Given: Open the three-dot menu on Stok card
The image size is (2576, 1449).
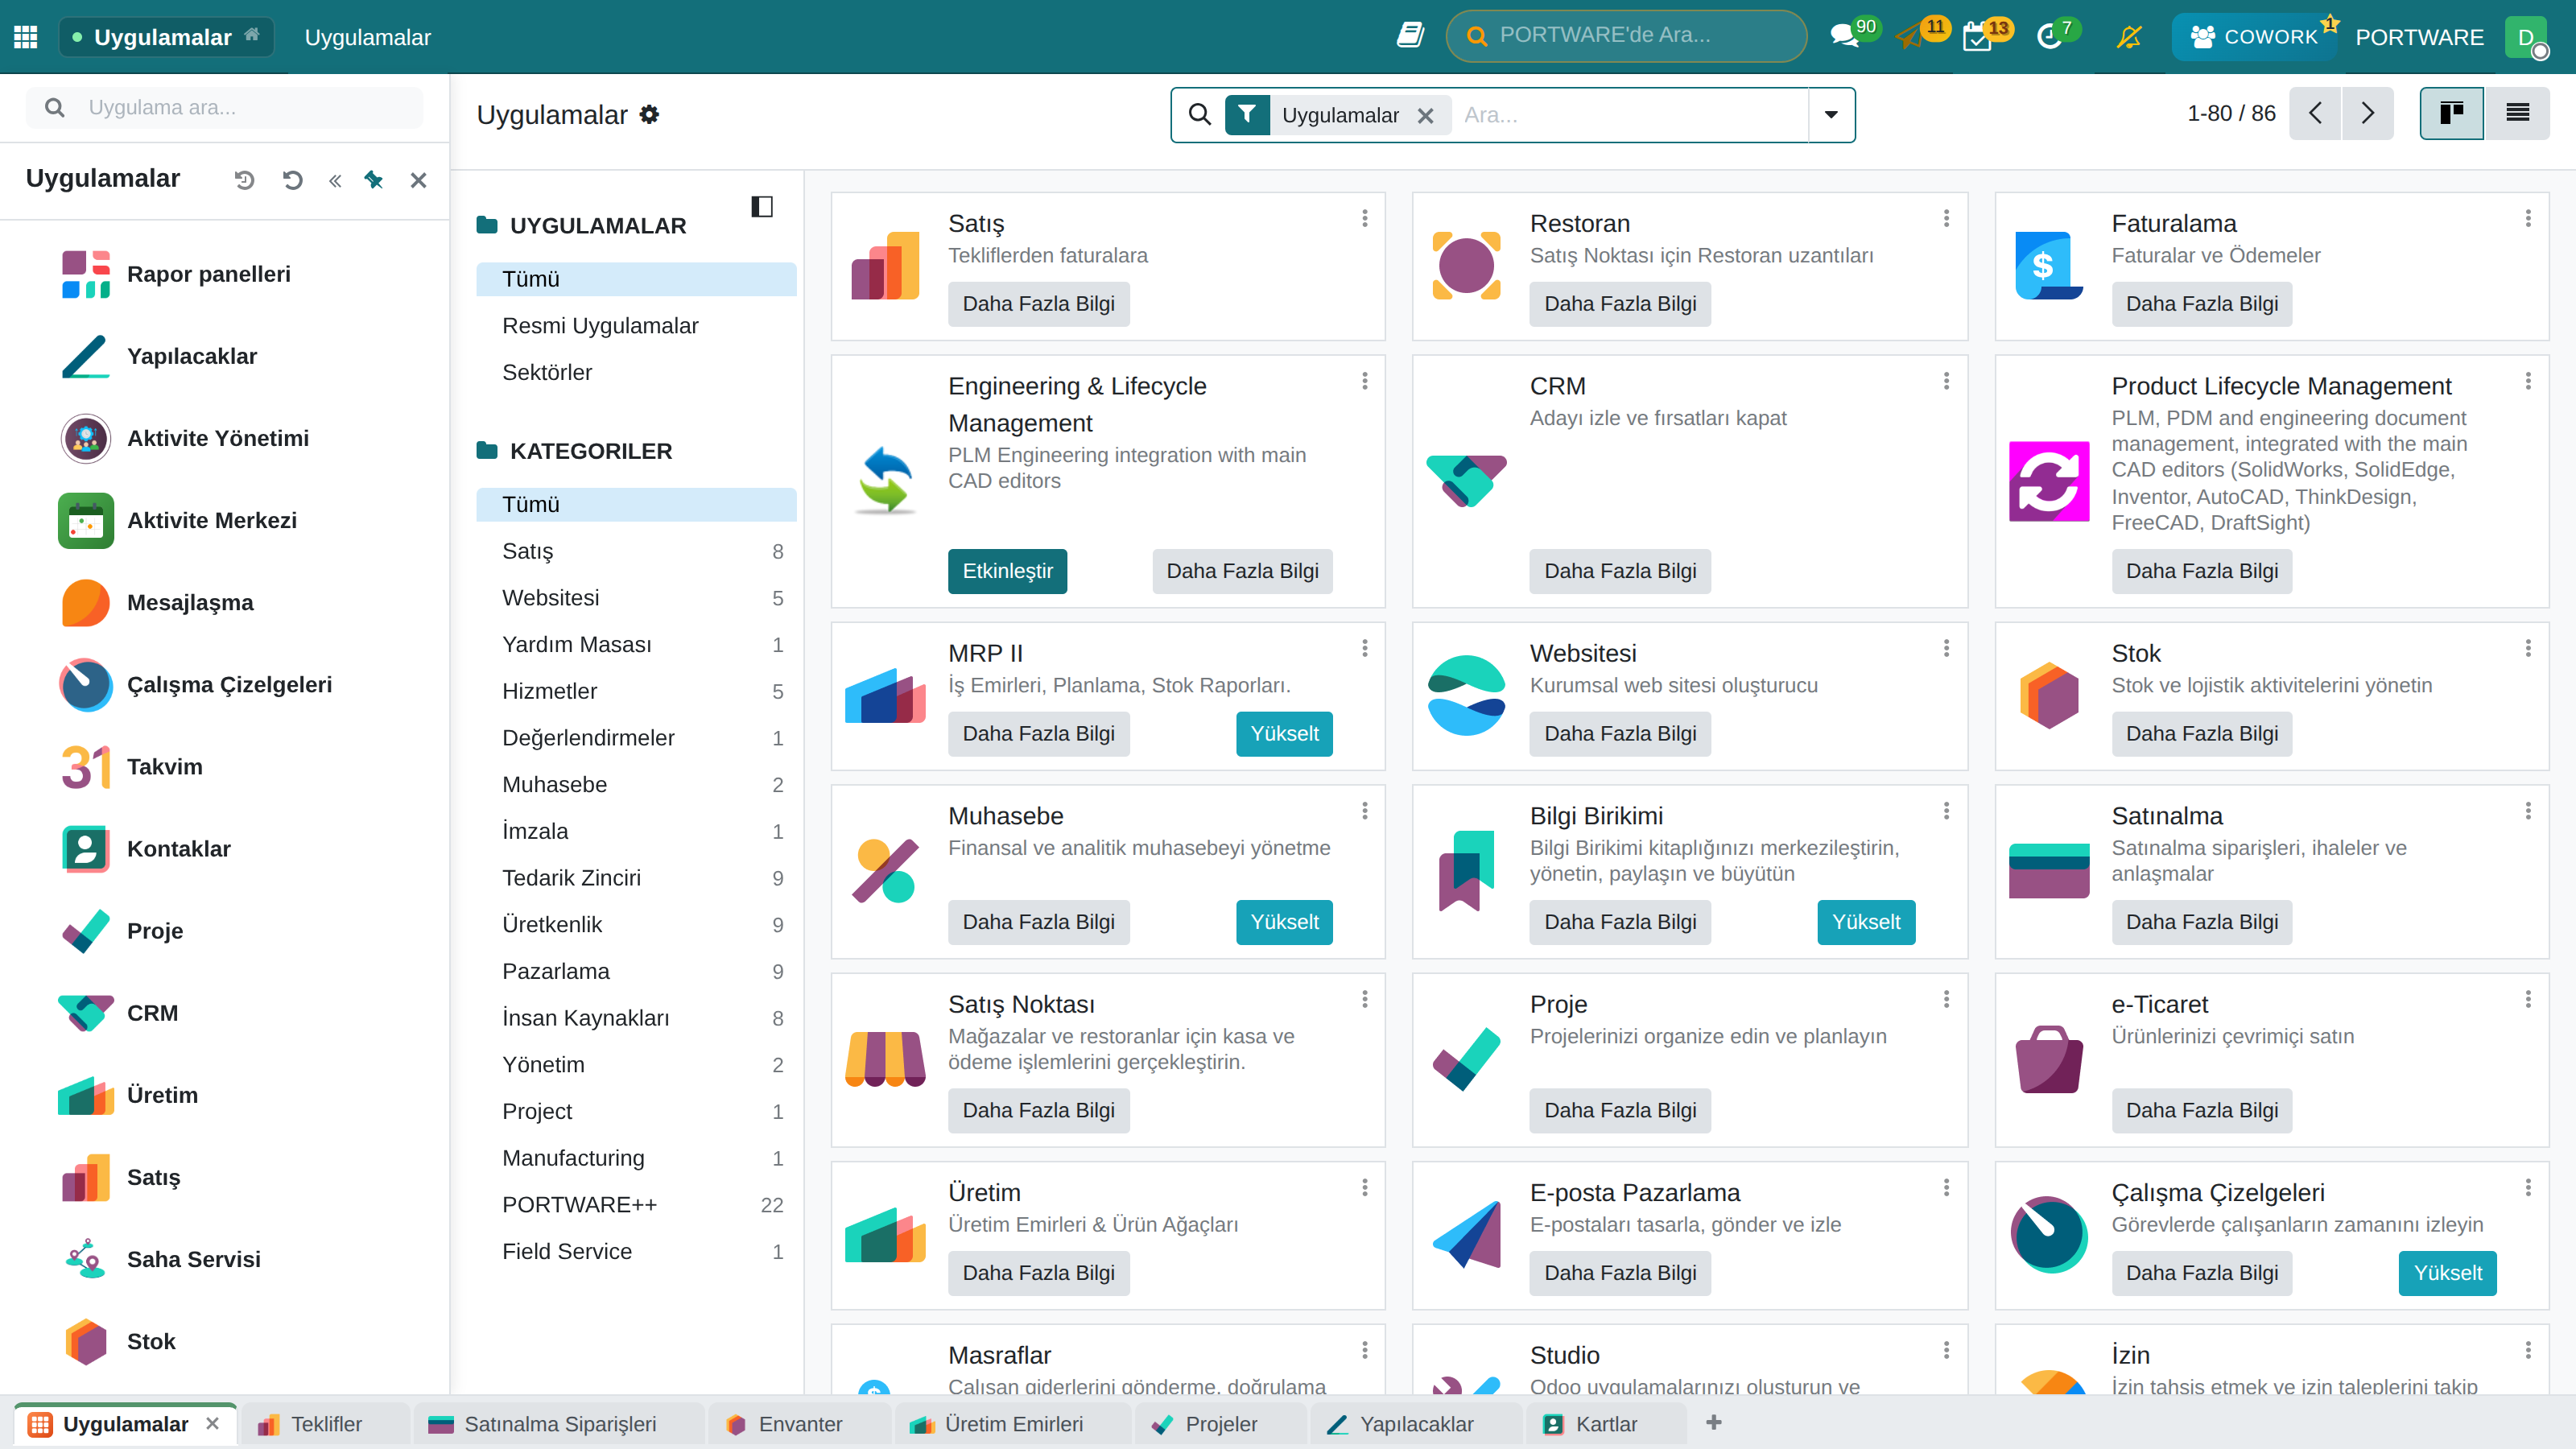Looking at the screenshot, I should click(x=2528, y=648).
